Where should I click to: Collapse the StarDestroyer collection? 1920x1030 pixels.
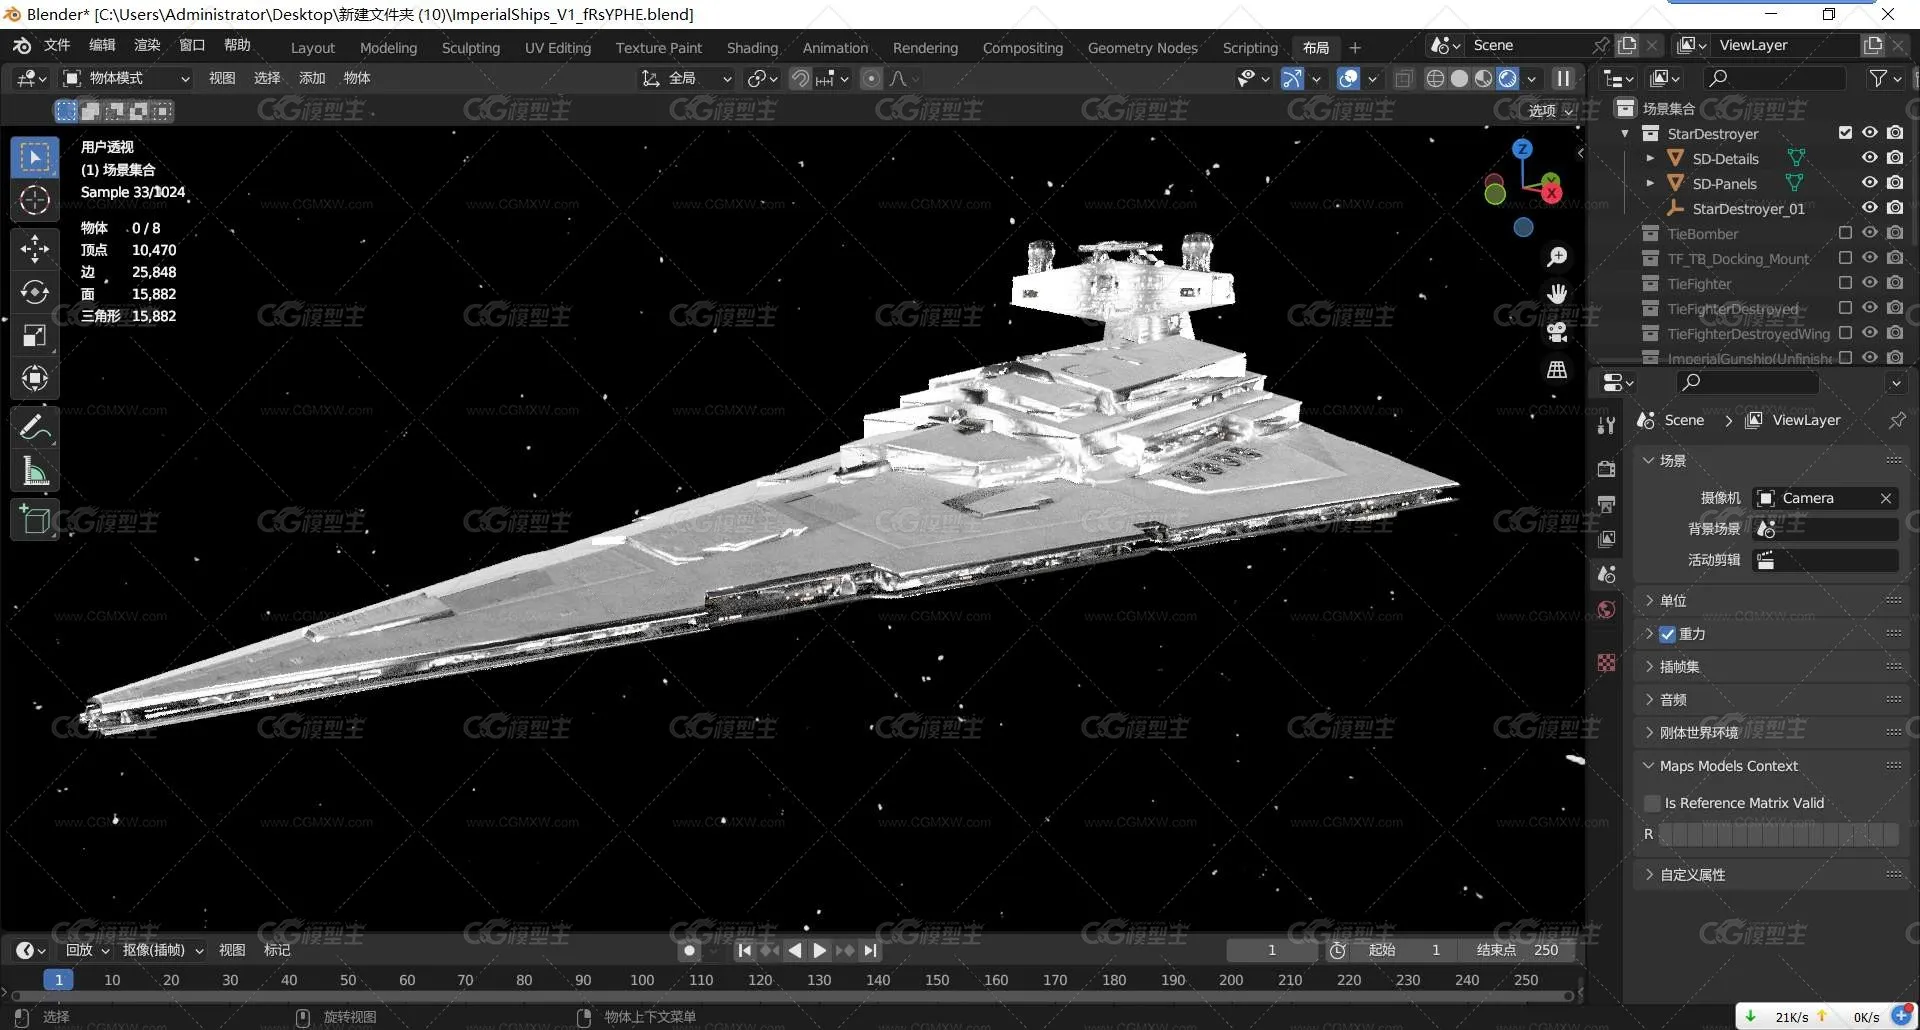click(x=1625, y=133)
